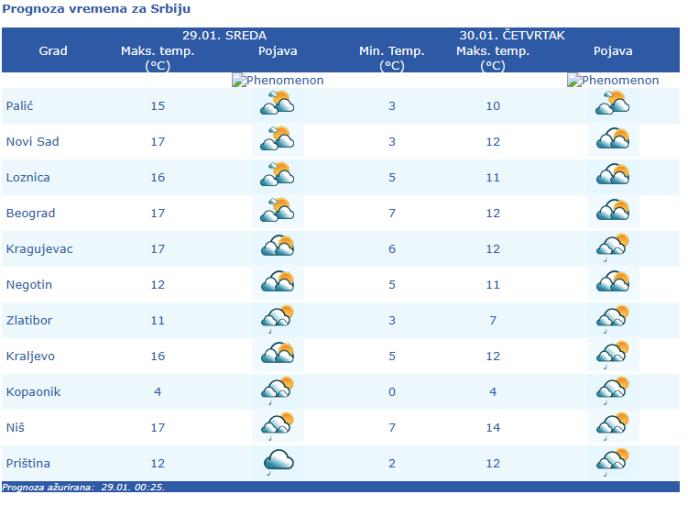The height and width of the screenshot is (505, 688).
Task: Click Palić Wednesday weather icon
Action: click(277, 104)
